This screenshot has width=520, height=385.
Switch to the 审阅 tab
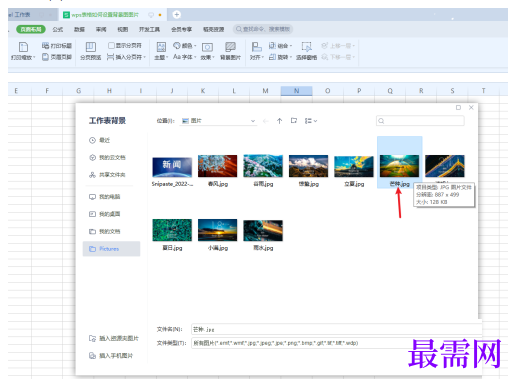pos(101,29)
